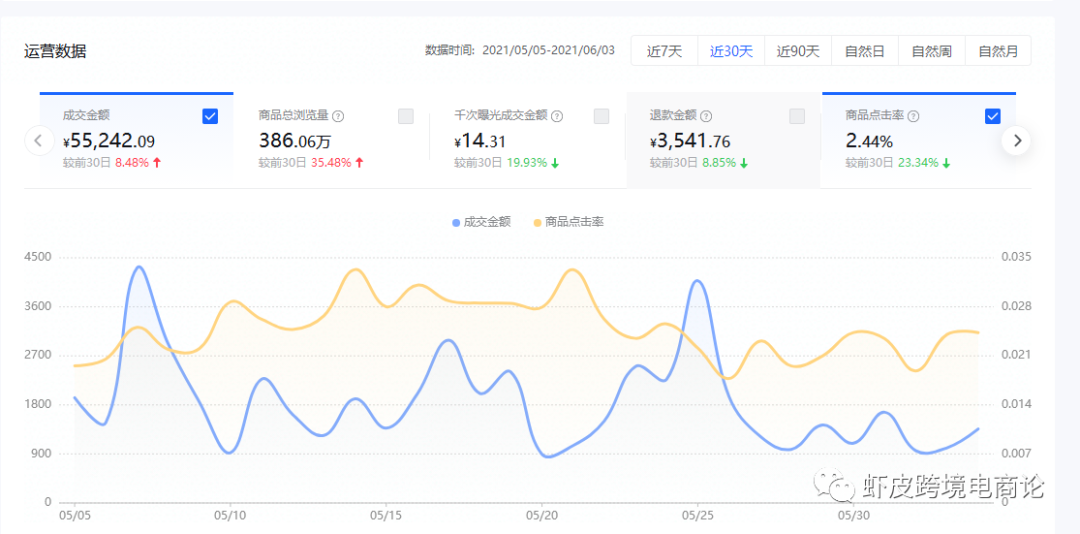Image resolution: width=1080 pixels, height=534 pixels.
Task: Click help icon beside 千次曝光成交金额
Action: [557, 116]
